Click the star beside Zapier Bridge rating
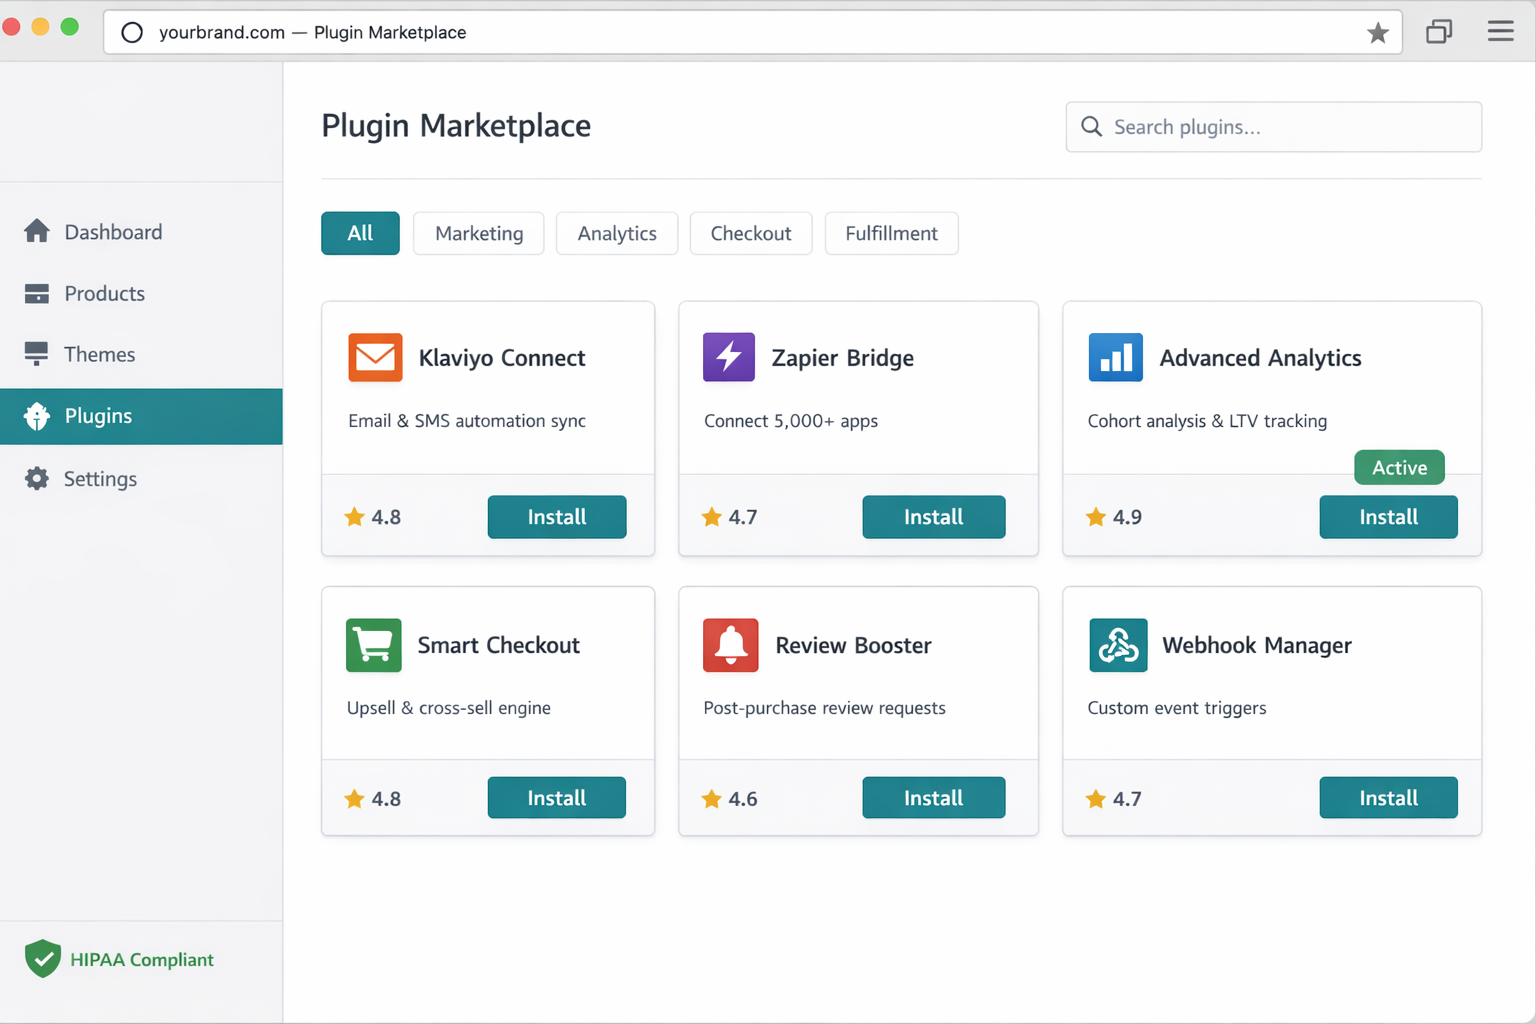The height and width of the screenshot is (1024, 1536). click(711, 517)
